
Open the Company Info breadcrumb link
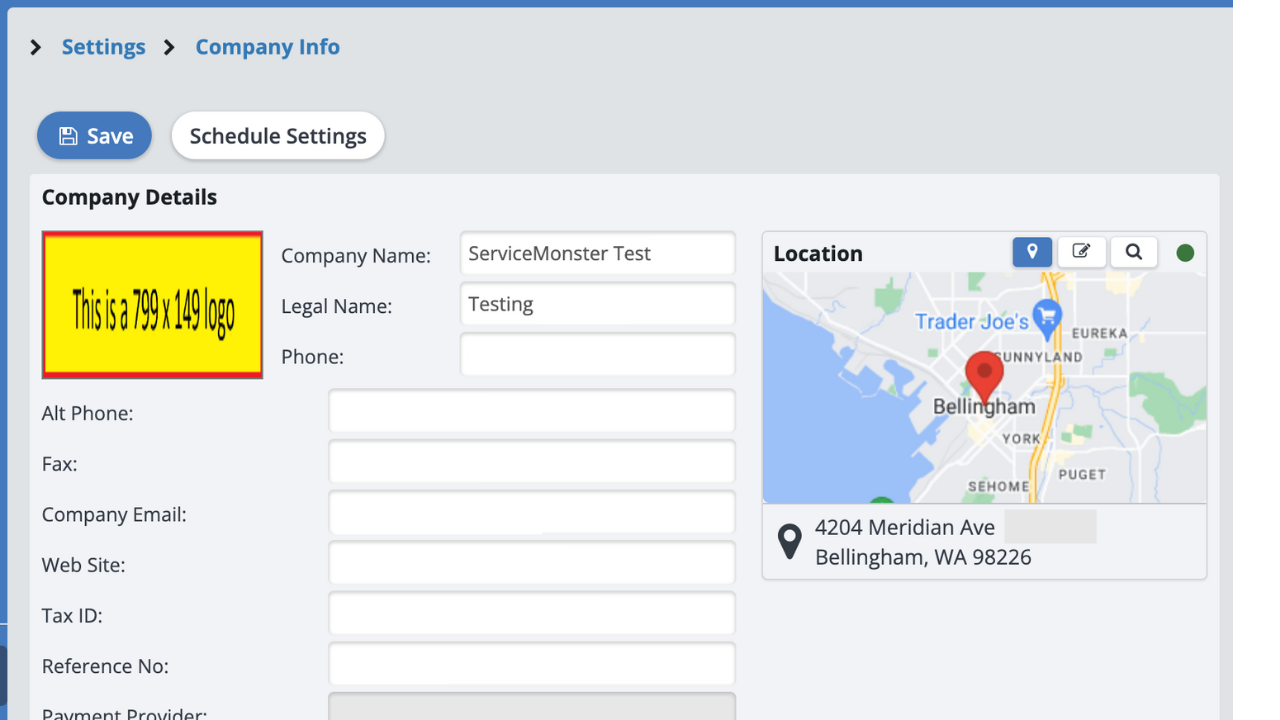click(x=267, y=47)
